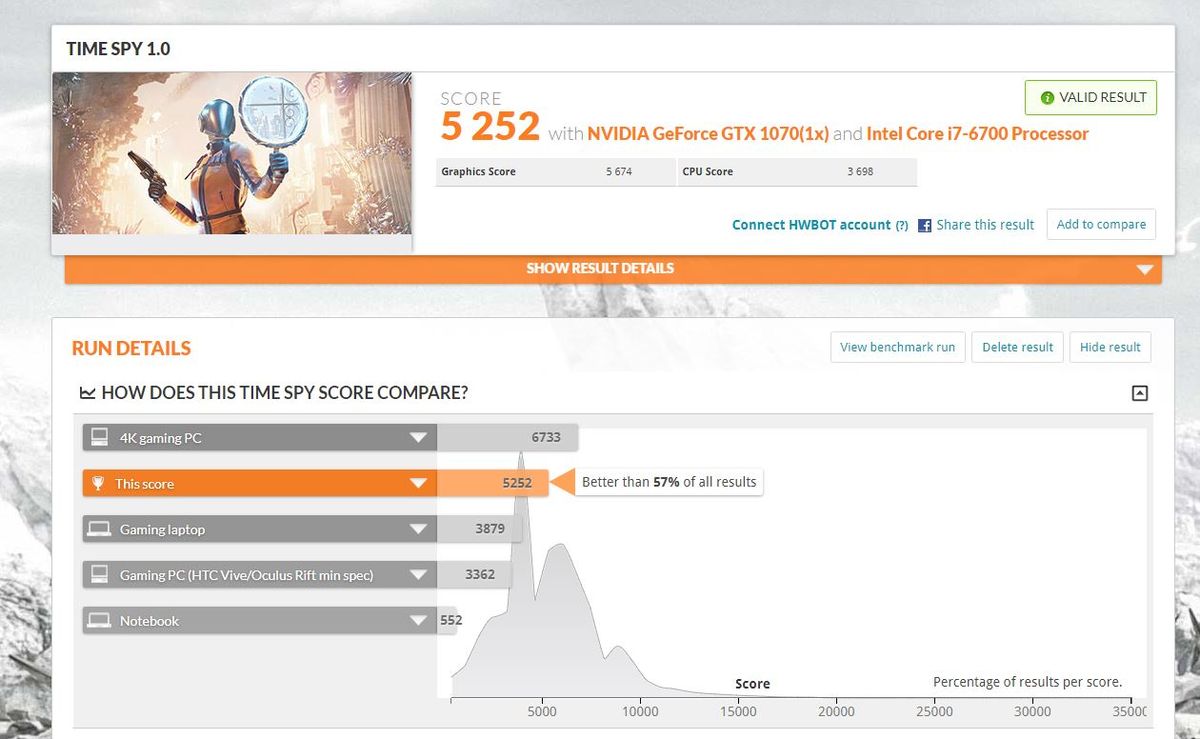The width and height of the screenshot is (1200, 739).
Task: Click the laptop icon beside Notebook
Action: point(98,621)
